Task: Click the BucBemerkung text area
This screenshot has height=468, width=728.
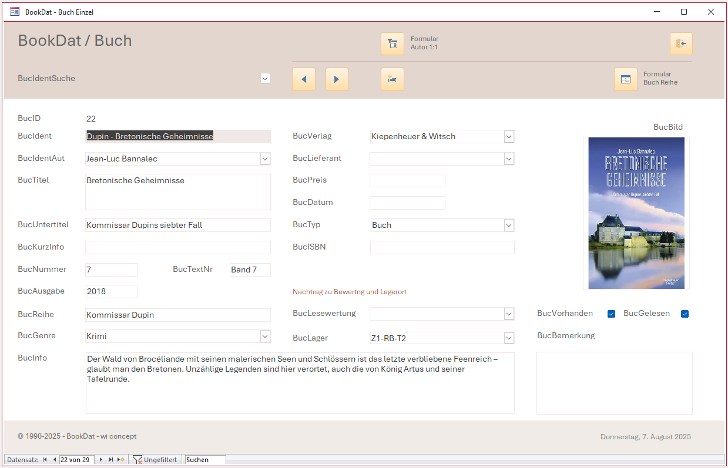Action: [x=614, y=379]
